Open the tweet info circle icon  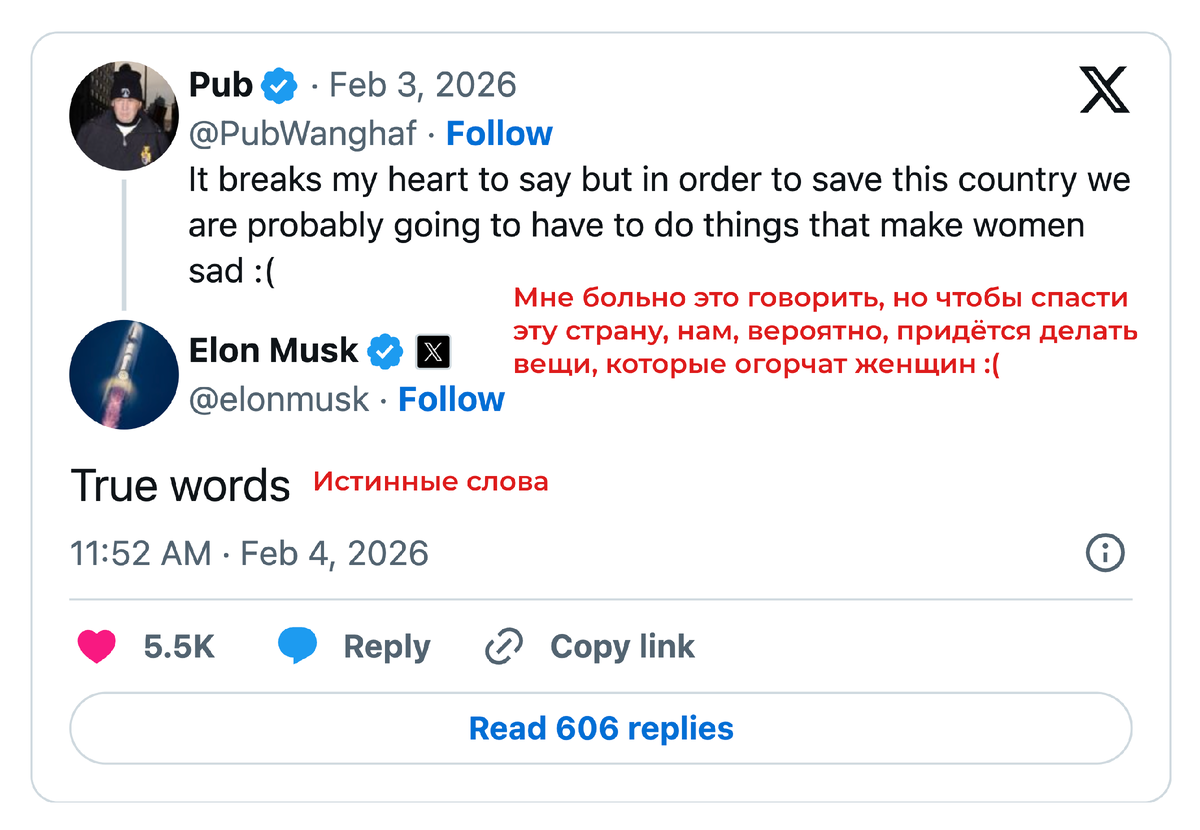pyautogui.click(x=1105, y=553)
